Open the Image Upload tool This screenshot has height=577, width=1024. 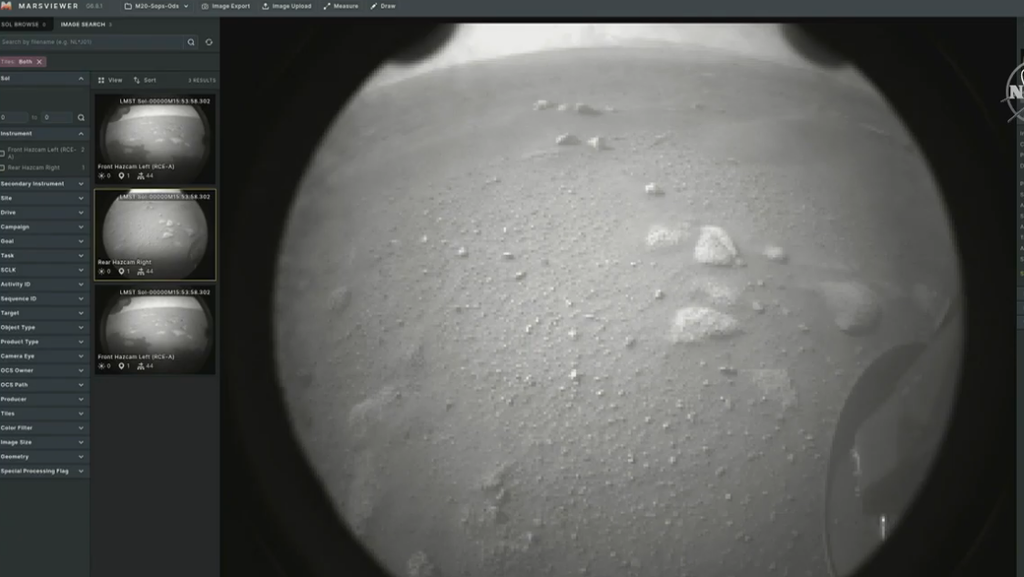[x=286, y=6]
